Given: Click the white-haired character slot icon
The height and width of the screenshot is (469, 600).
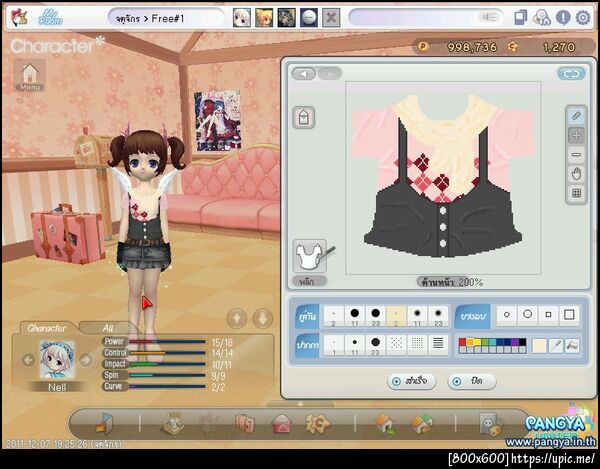Looking at the screenshot, I should tap(242, 18).
